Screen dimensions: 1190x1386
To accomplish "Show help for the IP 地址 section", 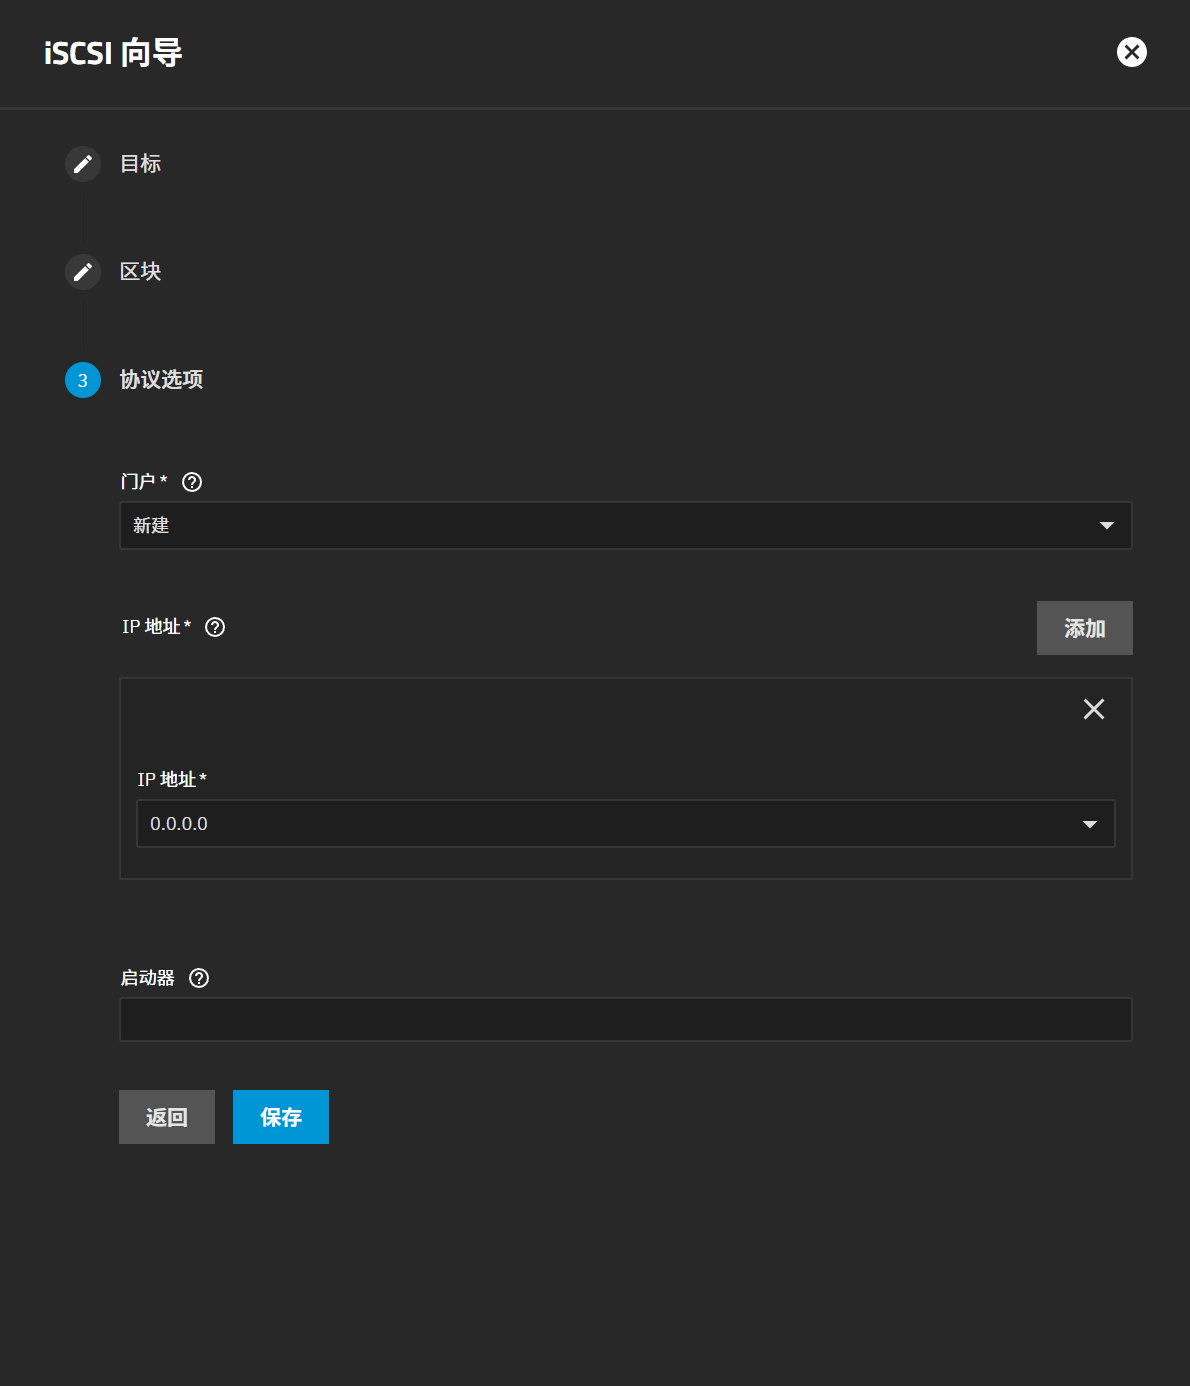I will point(215,627).
